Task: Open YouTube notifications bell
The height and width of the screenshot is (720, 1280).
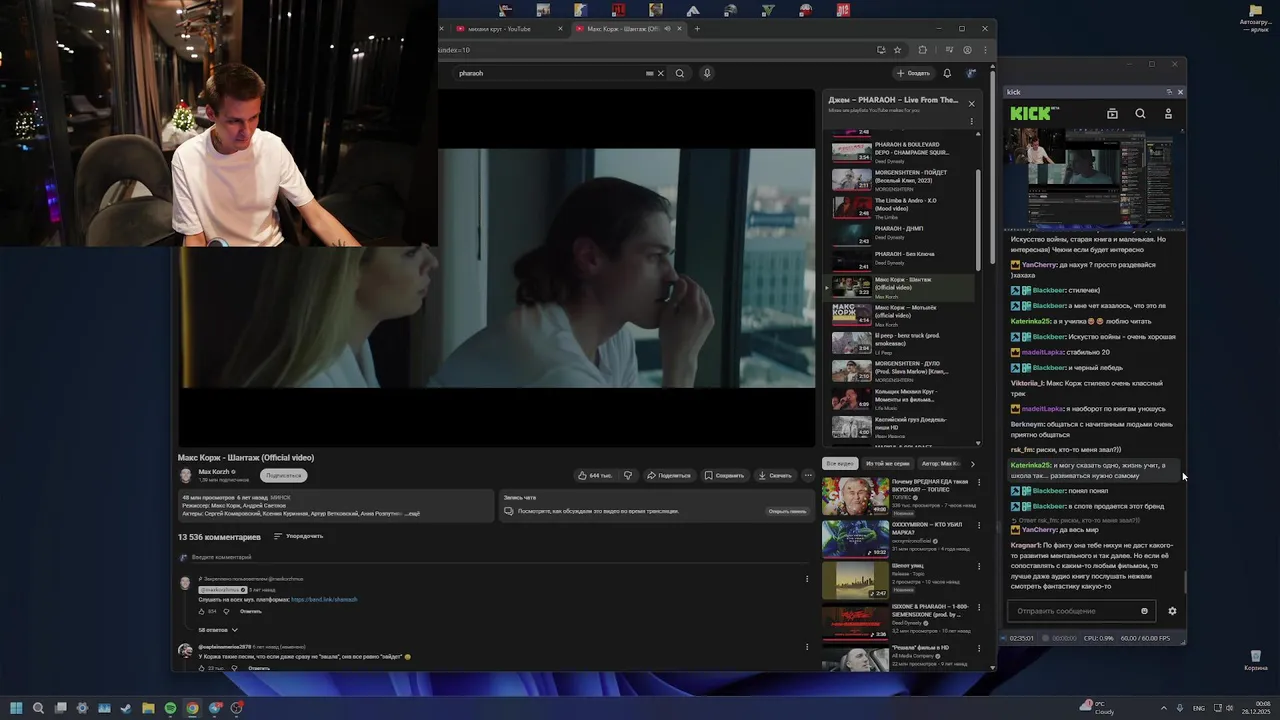Action: tap(947, 73)
